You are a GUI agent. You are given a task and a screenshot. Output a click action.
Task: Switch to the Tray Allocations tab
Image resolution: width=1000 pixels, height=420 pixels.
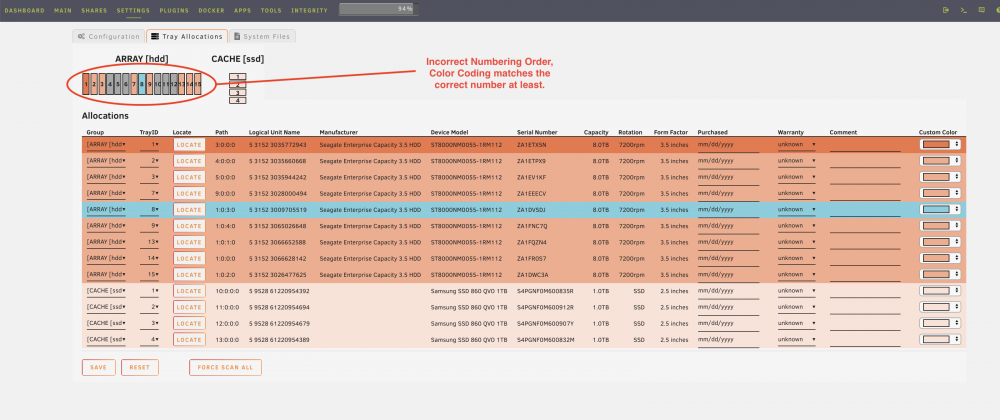coord(186,36)
